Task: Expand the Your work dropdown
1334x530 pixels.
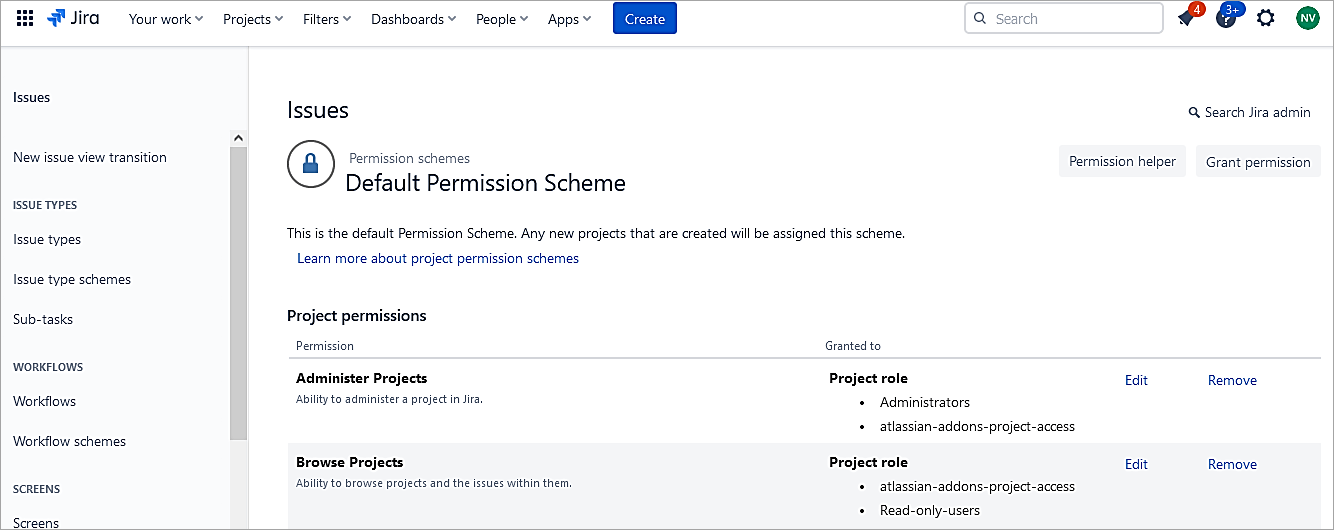Action: (x=166, y=19)
